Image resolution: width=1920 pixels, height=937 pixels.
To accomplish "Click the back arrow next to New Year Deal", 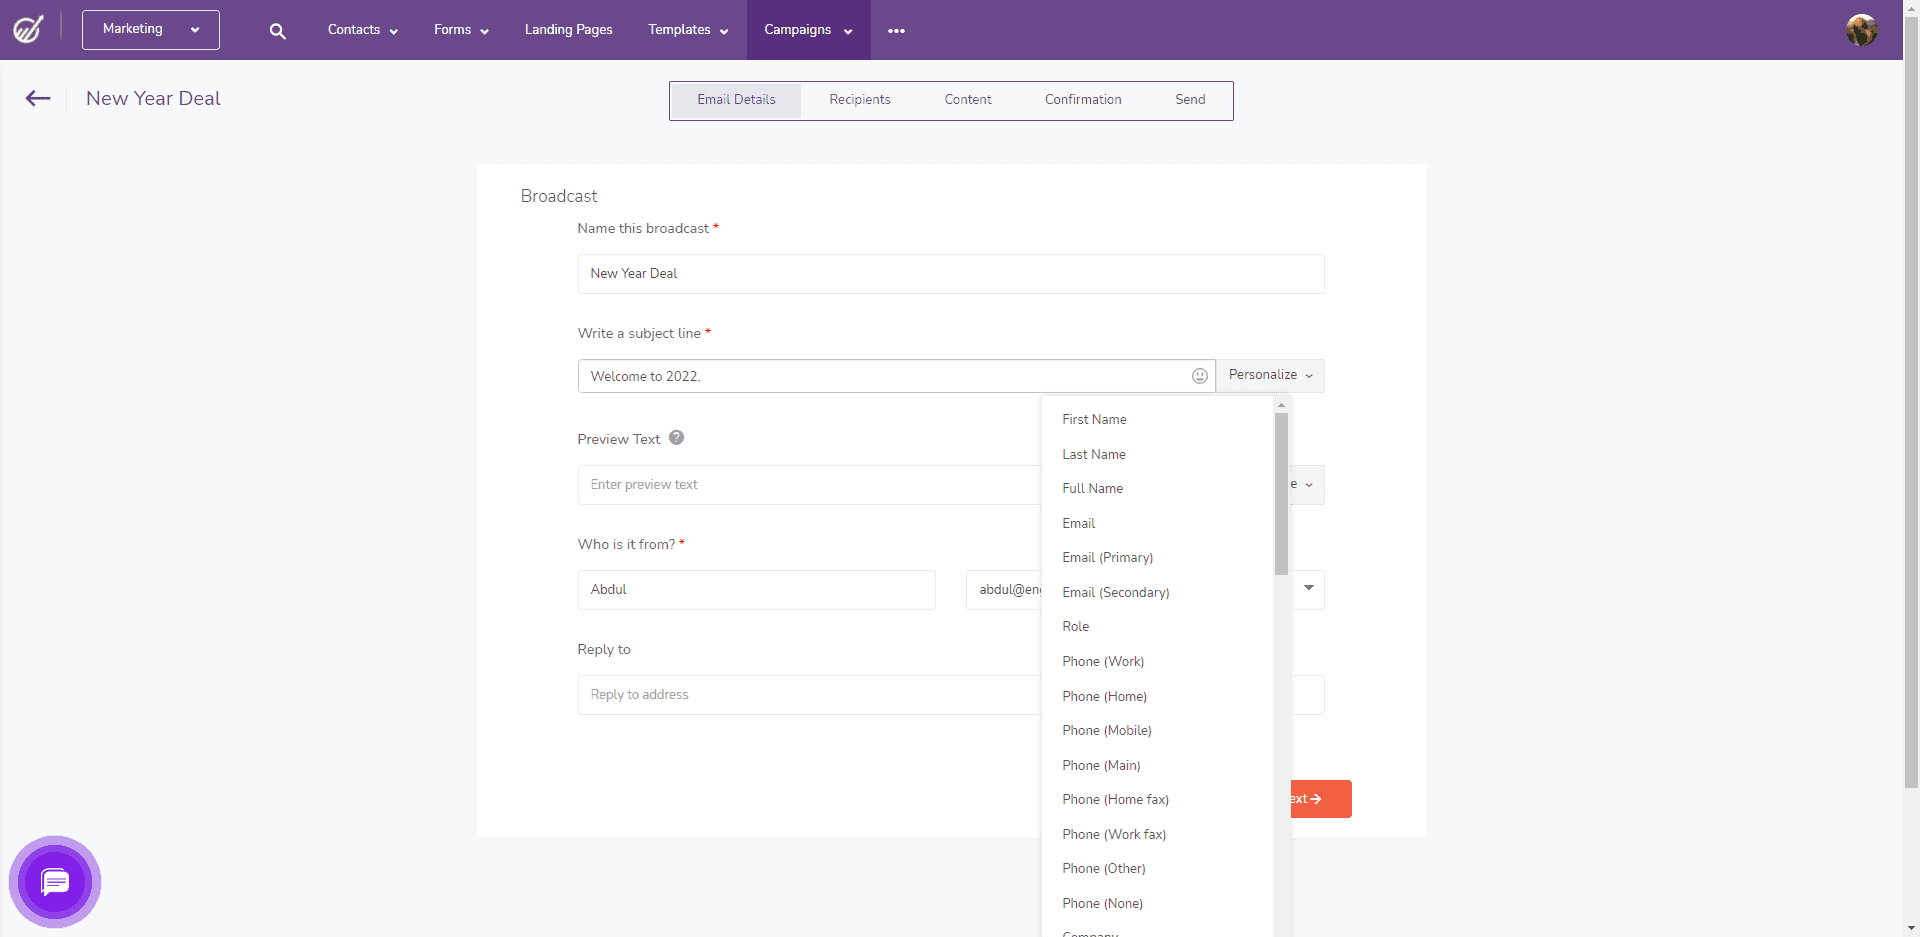I will point(37,98).
